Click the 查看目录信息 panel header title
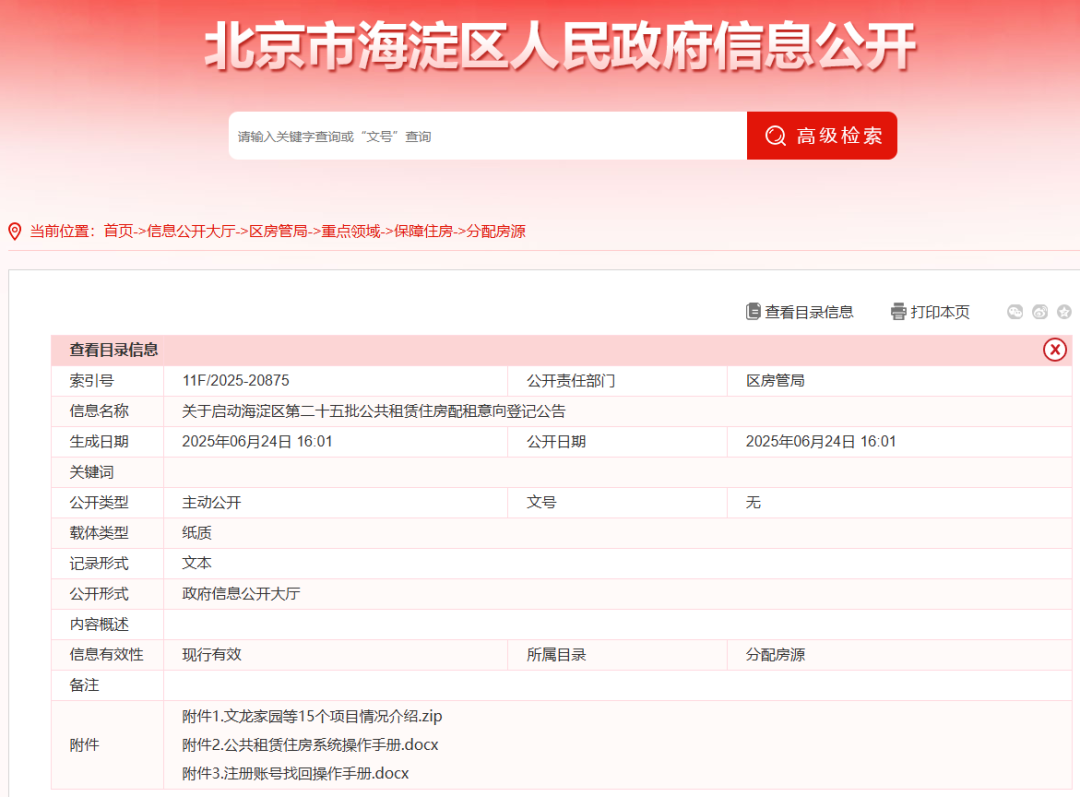Image resolution: width=1080 pixels, height=797 pixels. click(114, 350)
